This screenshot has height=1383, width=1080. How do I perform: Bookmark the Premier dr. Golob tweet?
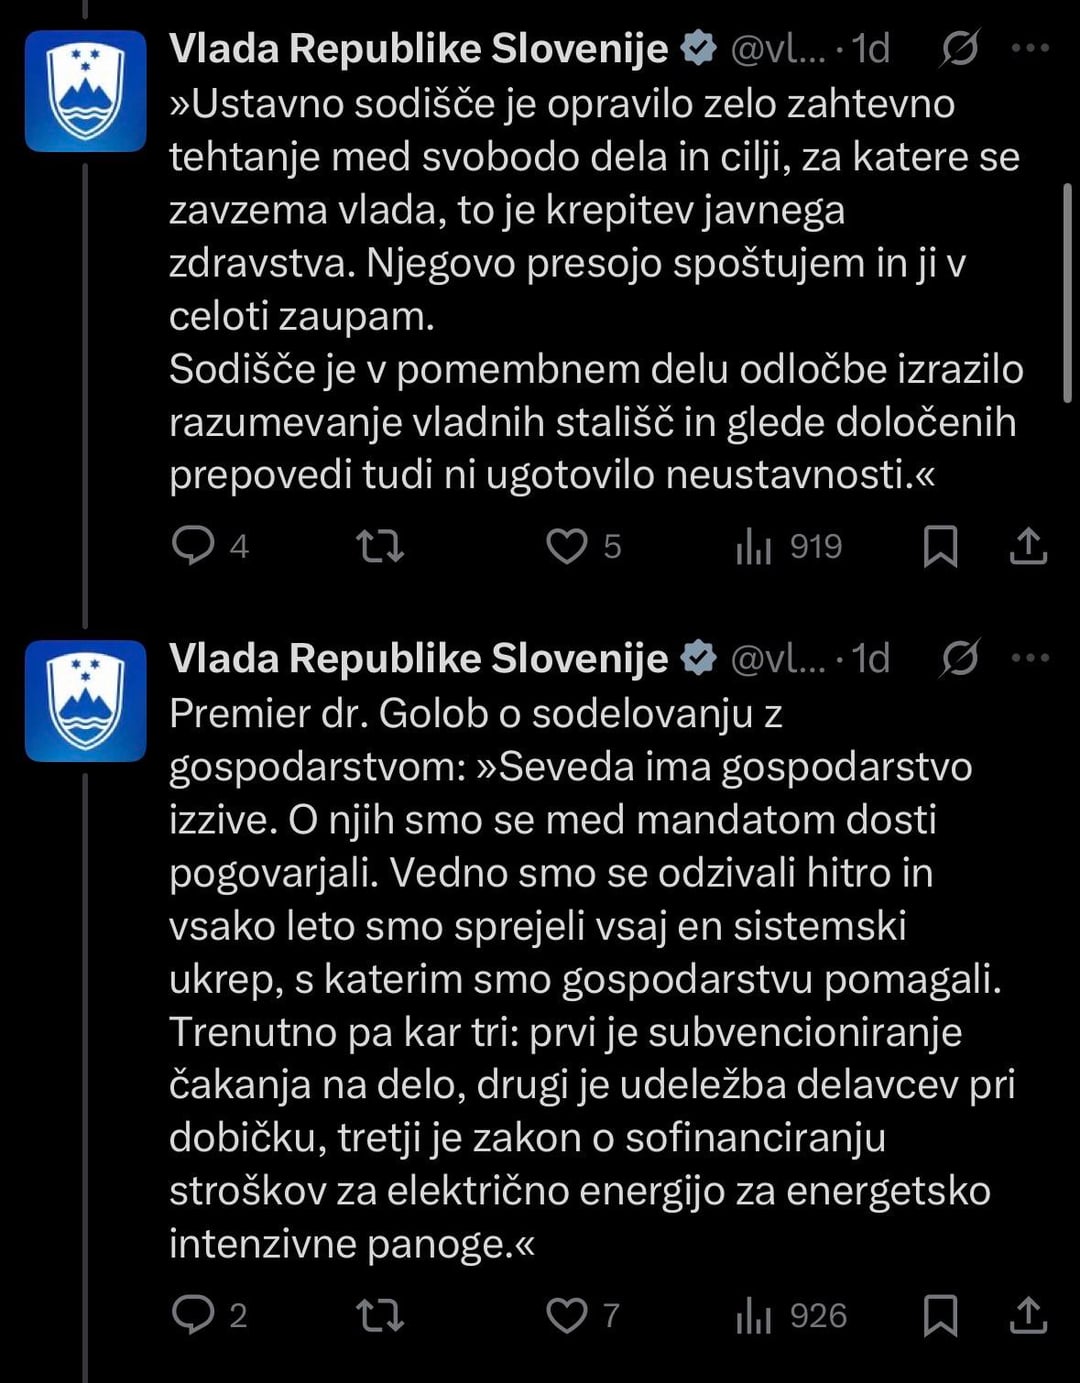pyautogui.click(x=940, y=1315)
